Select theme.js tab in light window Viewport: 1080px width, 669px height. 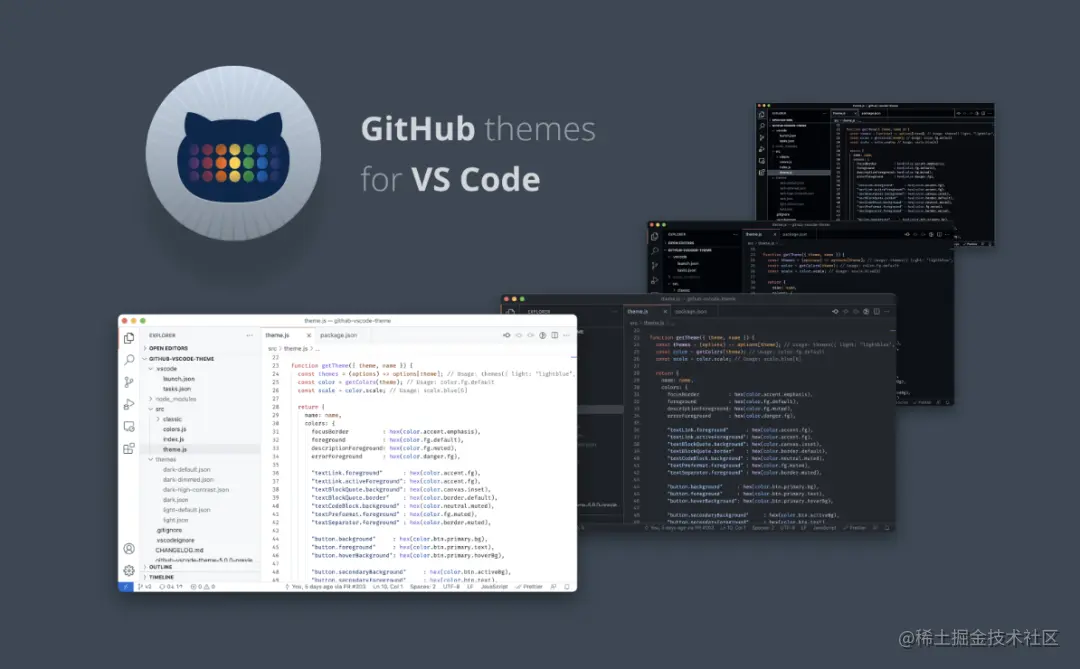pos(278,336)
